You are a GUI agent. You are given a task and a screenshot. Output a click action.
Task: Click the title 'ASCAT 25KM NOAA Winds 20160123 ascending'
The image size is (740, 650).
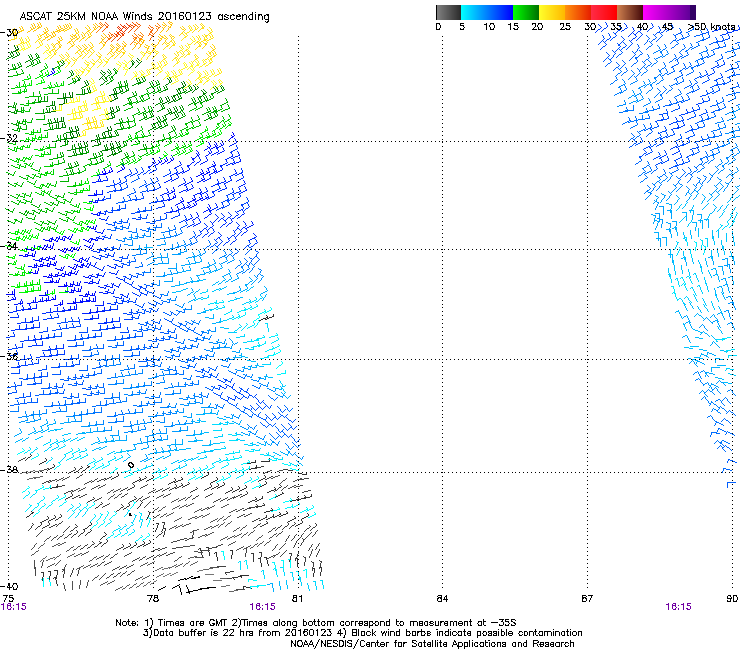(x=144, y=16)
